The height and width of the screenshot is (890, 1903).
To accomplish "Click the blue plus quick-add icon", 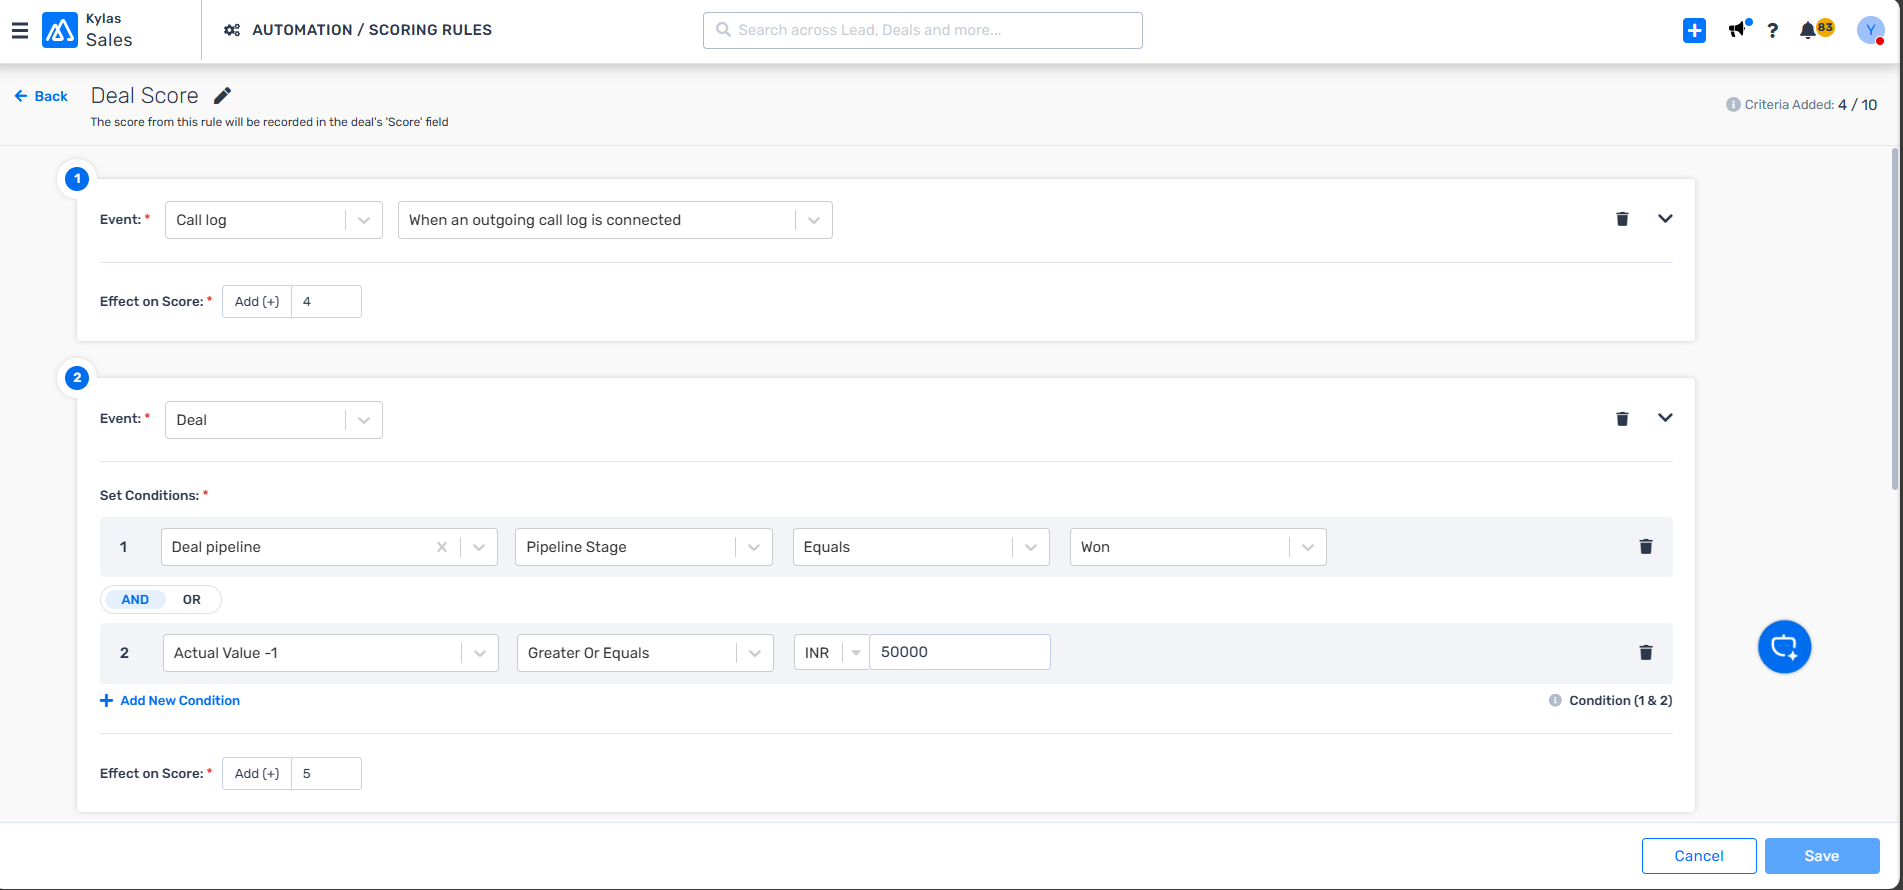I will pos(1694,31).
